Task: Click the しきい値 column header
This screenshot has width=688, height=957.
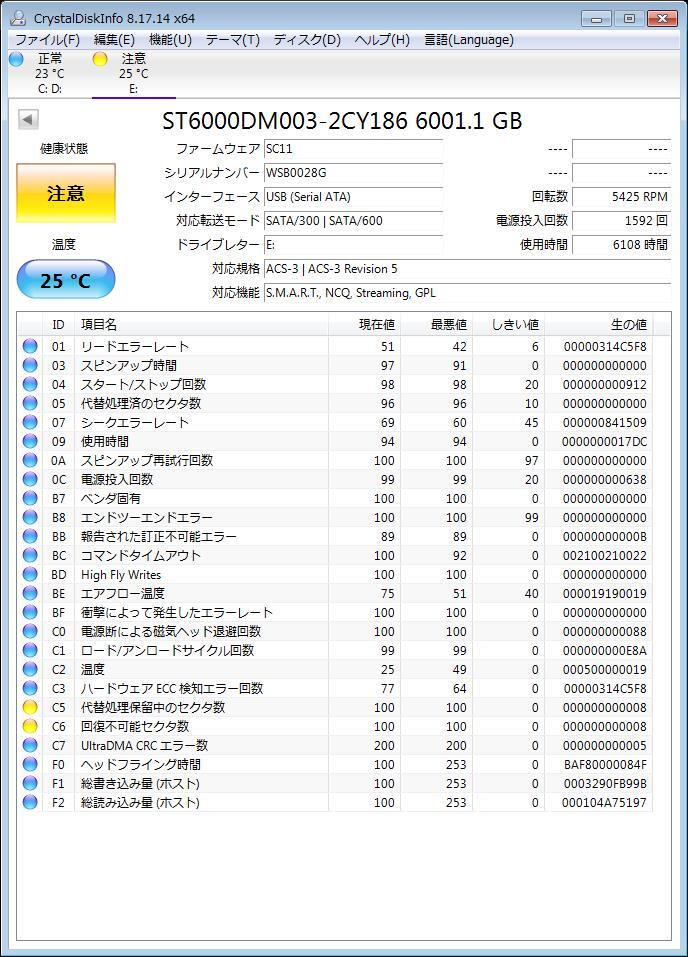Action: coord(509,325)
